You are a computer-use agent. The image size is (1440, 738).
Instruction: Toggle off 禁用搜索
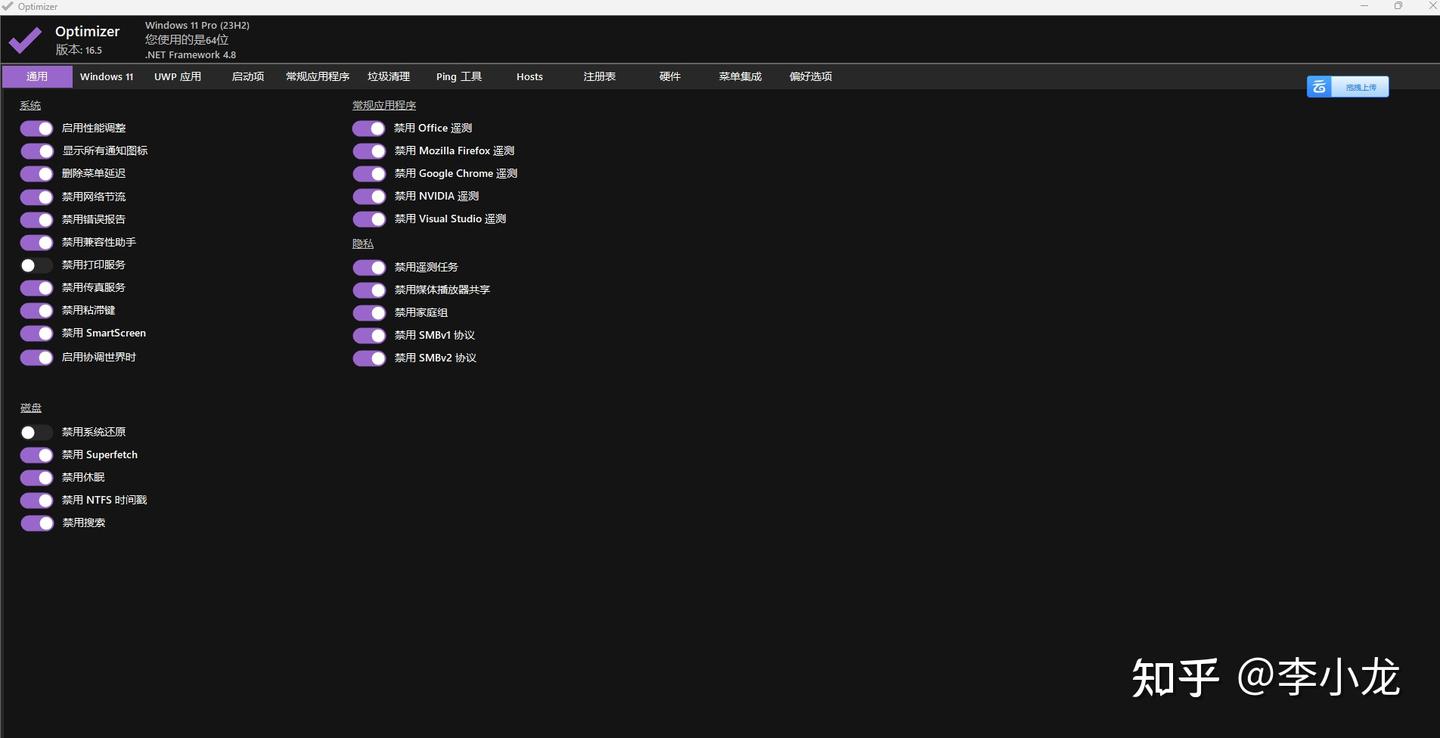click(x=36, y=523)
